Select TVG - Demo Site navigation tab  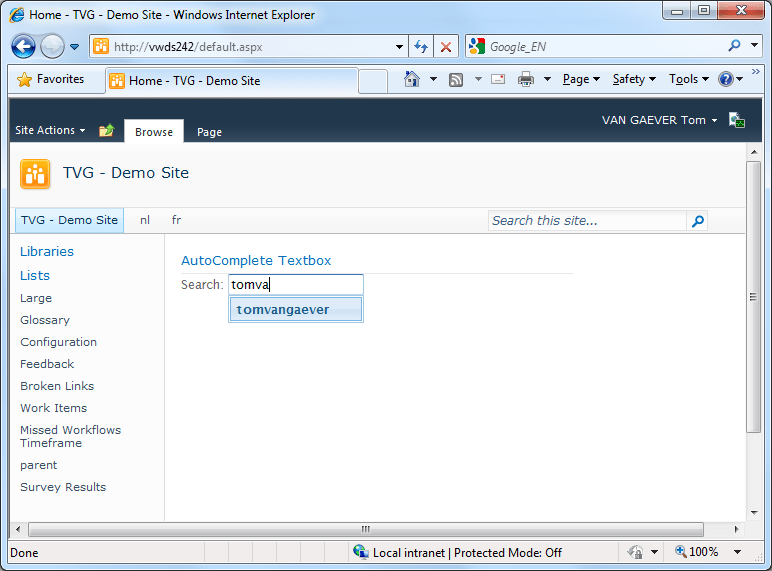click(x=69, y=220)
